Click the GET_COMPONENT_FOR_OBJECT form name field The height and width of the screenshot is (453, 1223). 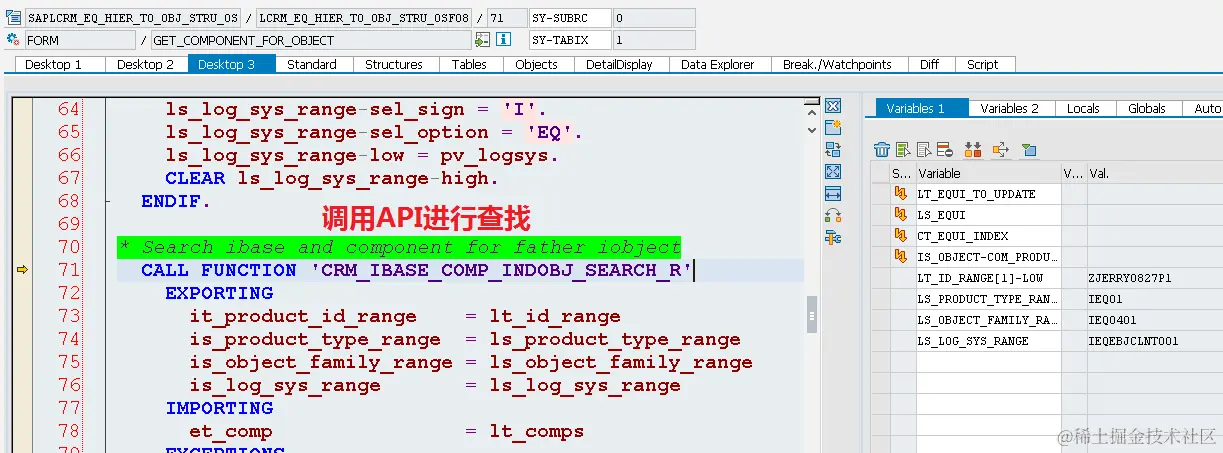pyautogui.click(x=311, y=40)
